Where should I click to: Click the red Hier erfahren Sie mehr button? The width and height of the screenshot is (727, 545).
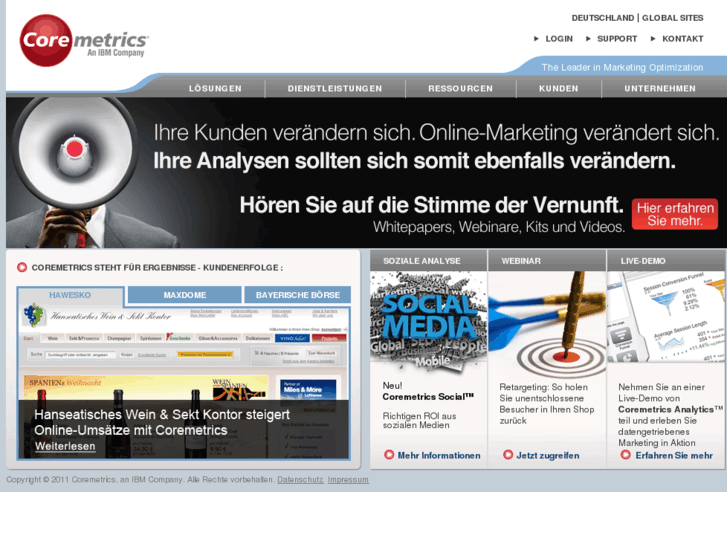point(675,214)
